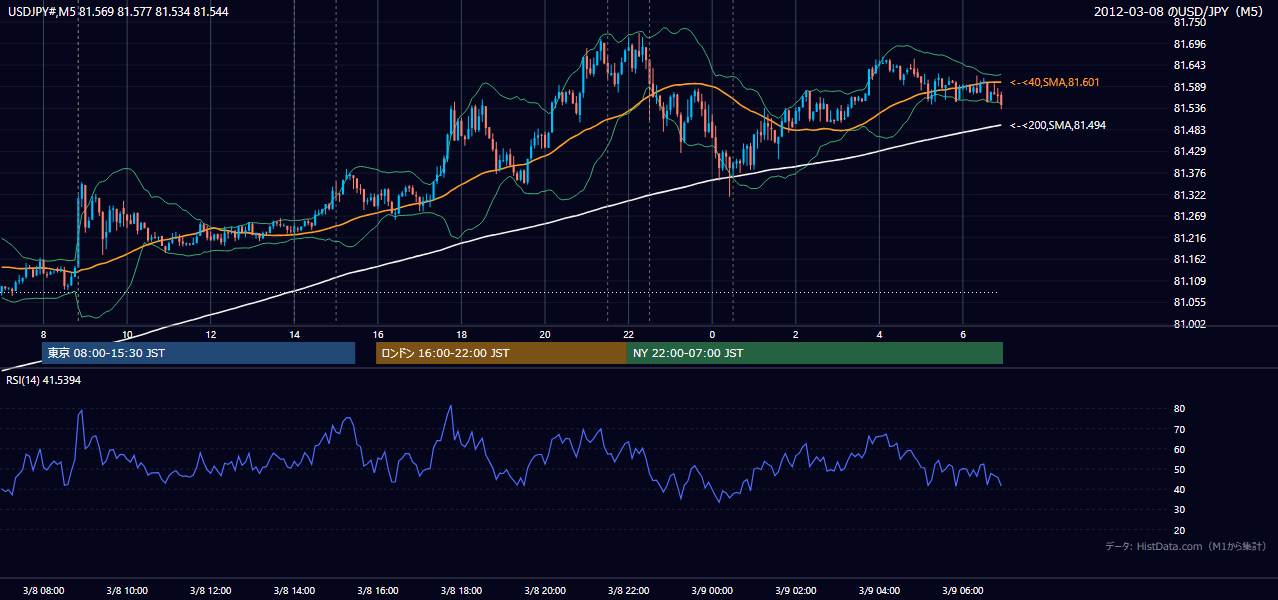Click RSI scale value 60

coord(1180,449)
